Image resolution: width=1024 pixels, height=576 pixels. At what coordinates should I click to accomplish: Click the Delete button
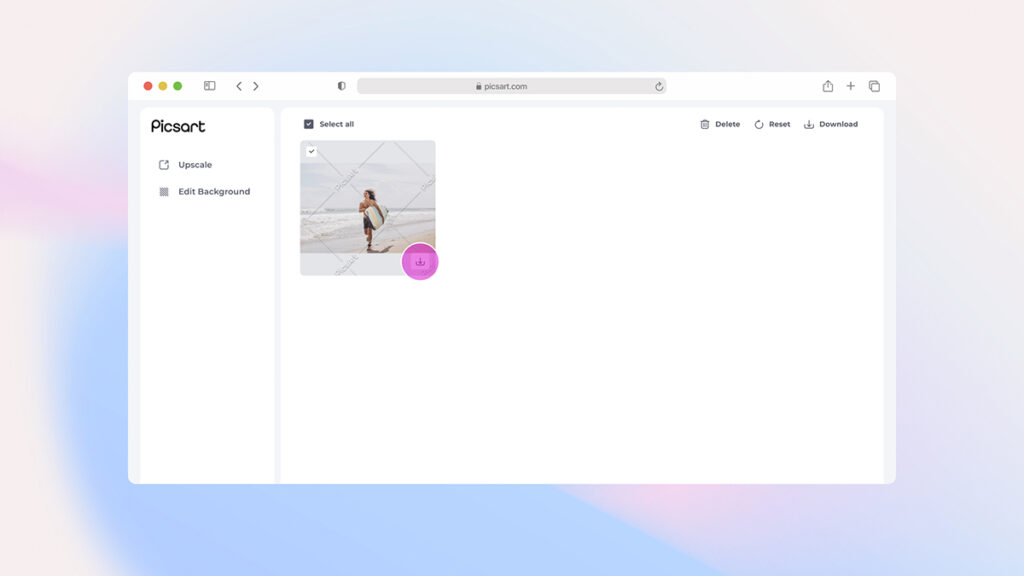(728, 124)
